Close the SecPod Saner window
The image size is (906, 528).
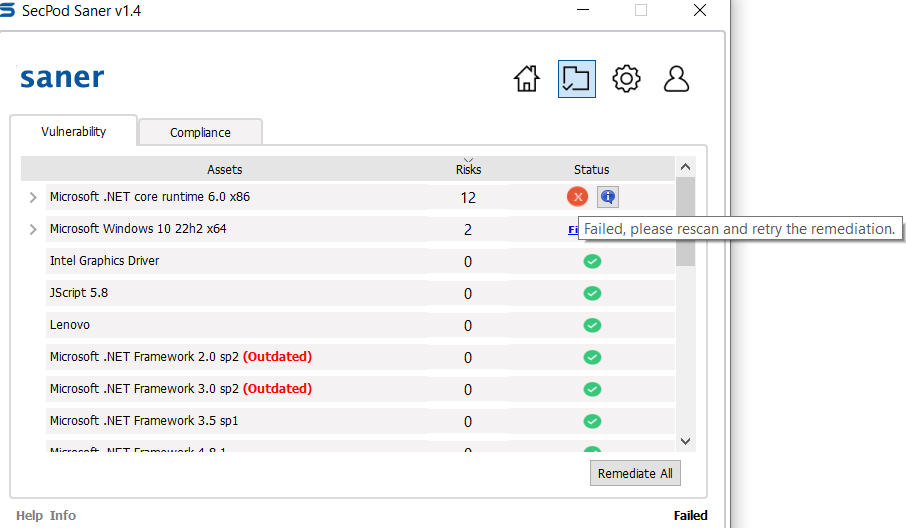tap(700, 10)
